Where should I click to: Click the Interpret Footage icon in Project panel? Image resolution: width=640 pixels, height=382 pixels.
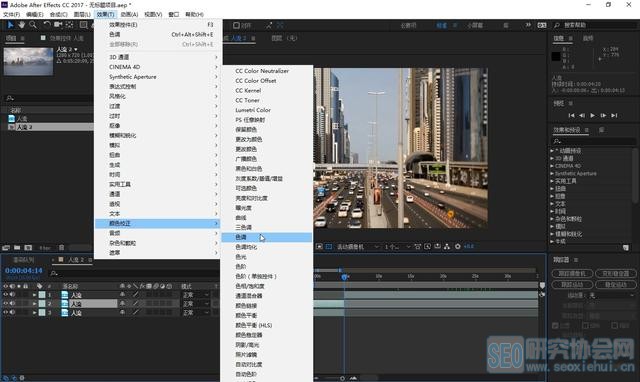pos(6,248)
